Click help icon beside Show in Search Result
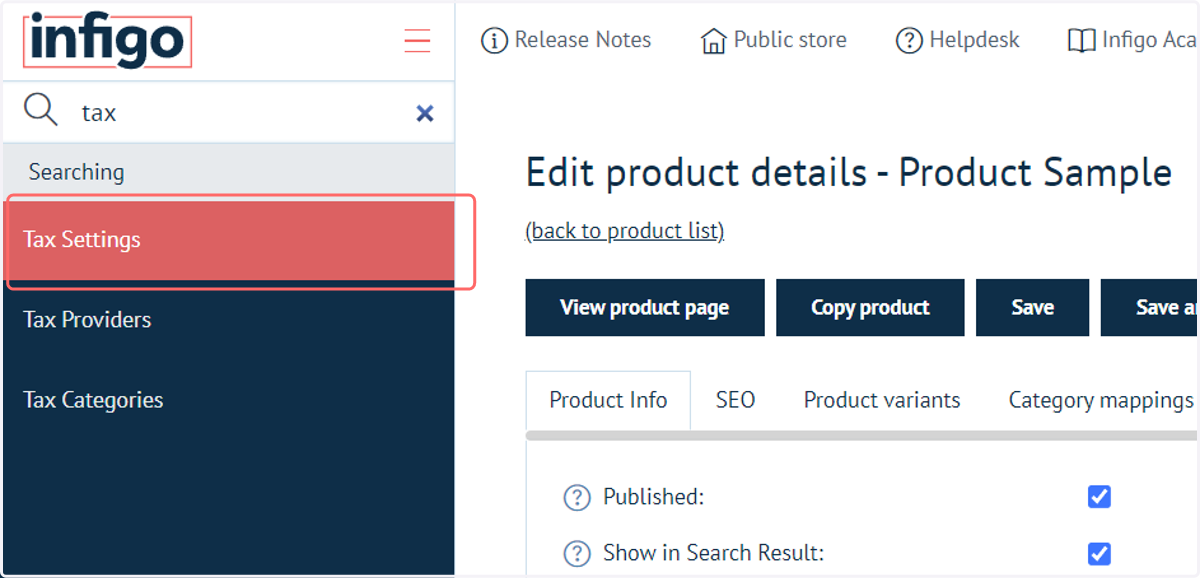Viewport: 1200px width, 578px height. coord(577,553)
